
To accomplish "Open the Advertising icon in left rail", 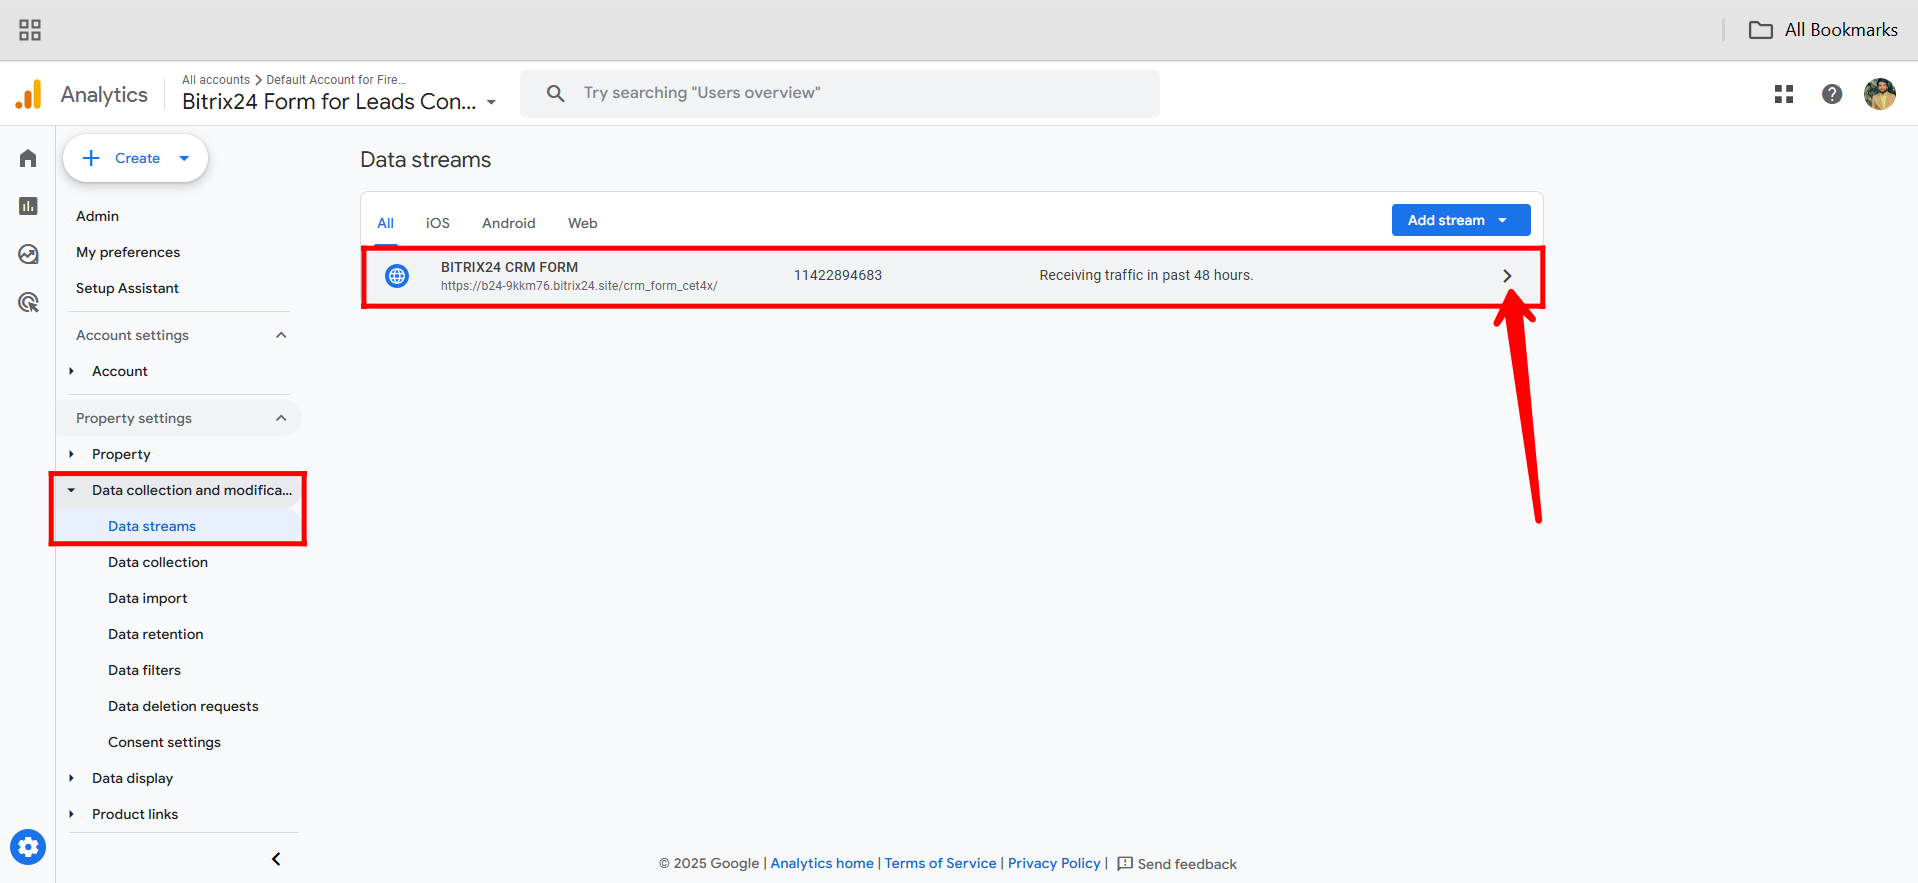I will tap(28, 302).
